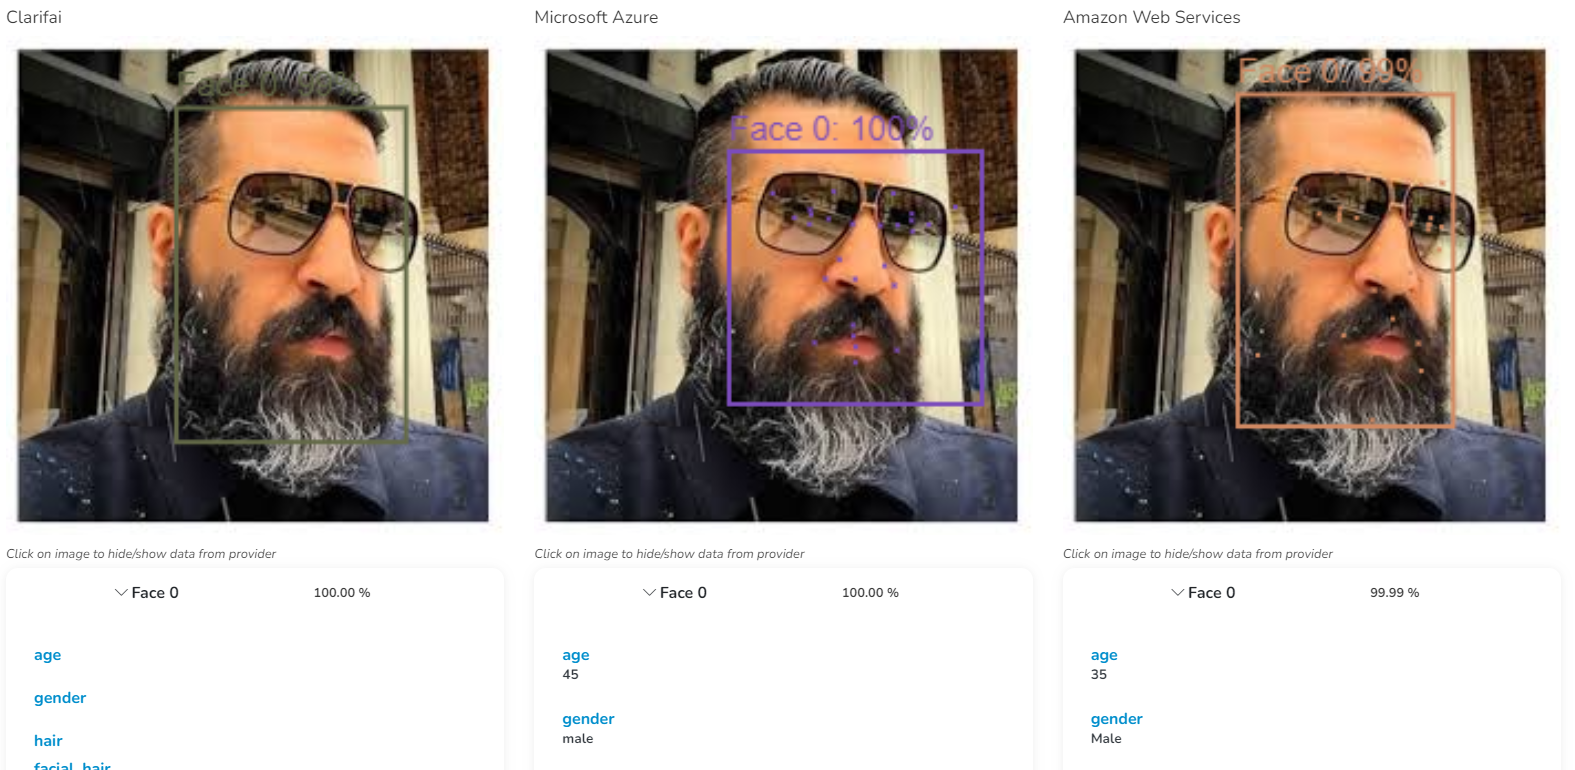Click the gender label in Clarifai panel
This screenshot has height=770, width=1575.
click(x=60, y=698)
